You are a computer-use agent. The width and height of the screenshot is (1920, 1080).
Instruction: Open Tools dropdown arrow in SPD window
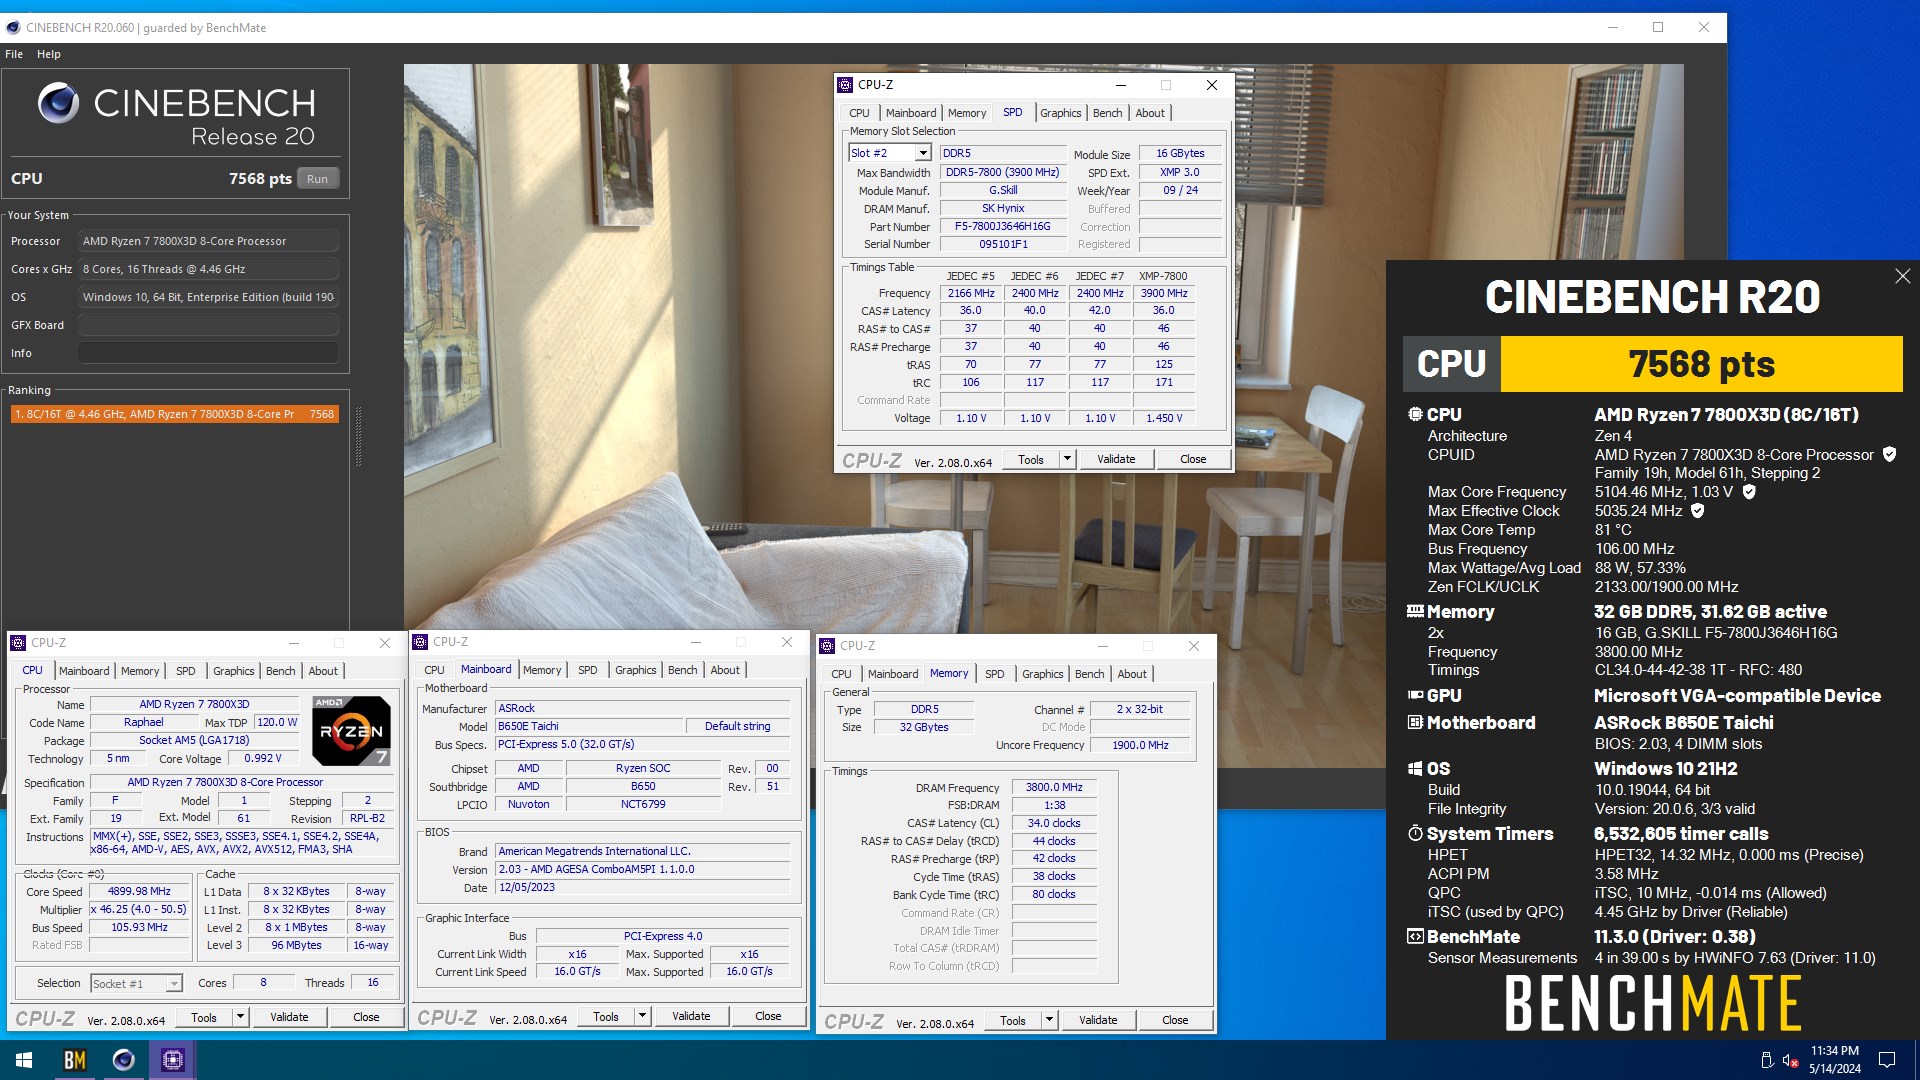1067,459
